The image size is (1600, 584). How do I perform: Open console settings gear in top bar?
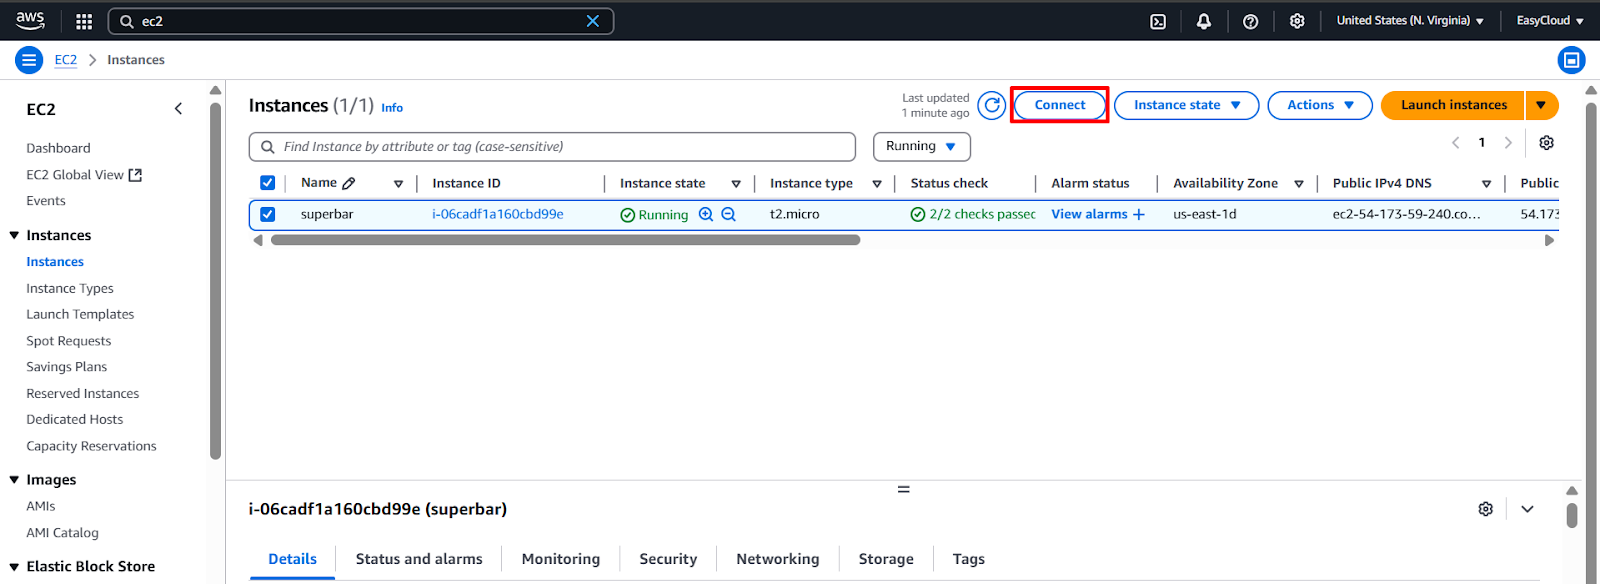(x=1297, y=21)
